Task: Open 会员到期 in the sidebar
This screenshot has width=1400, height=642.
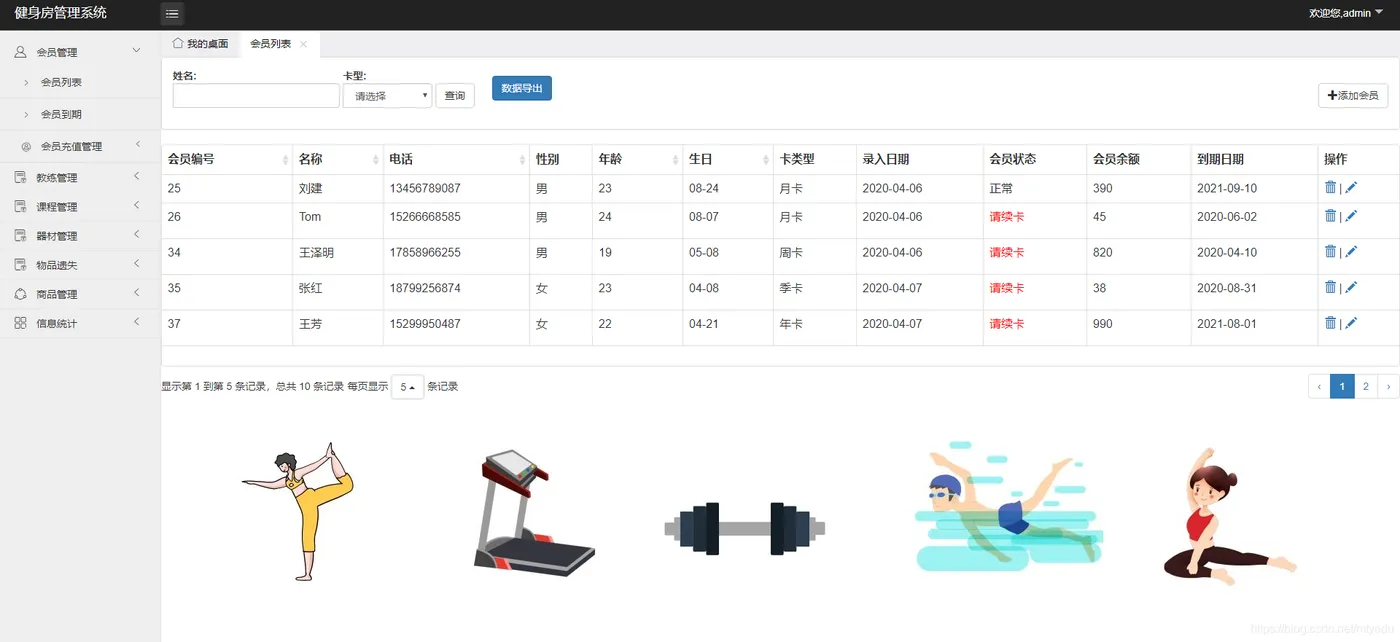Action: (61, 115)
